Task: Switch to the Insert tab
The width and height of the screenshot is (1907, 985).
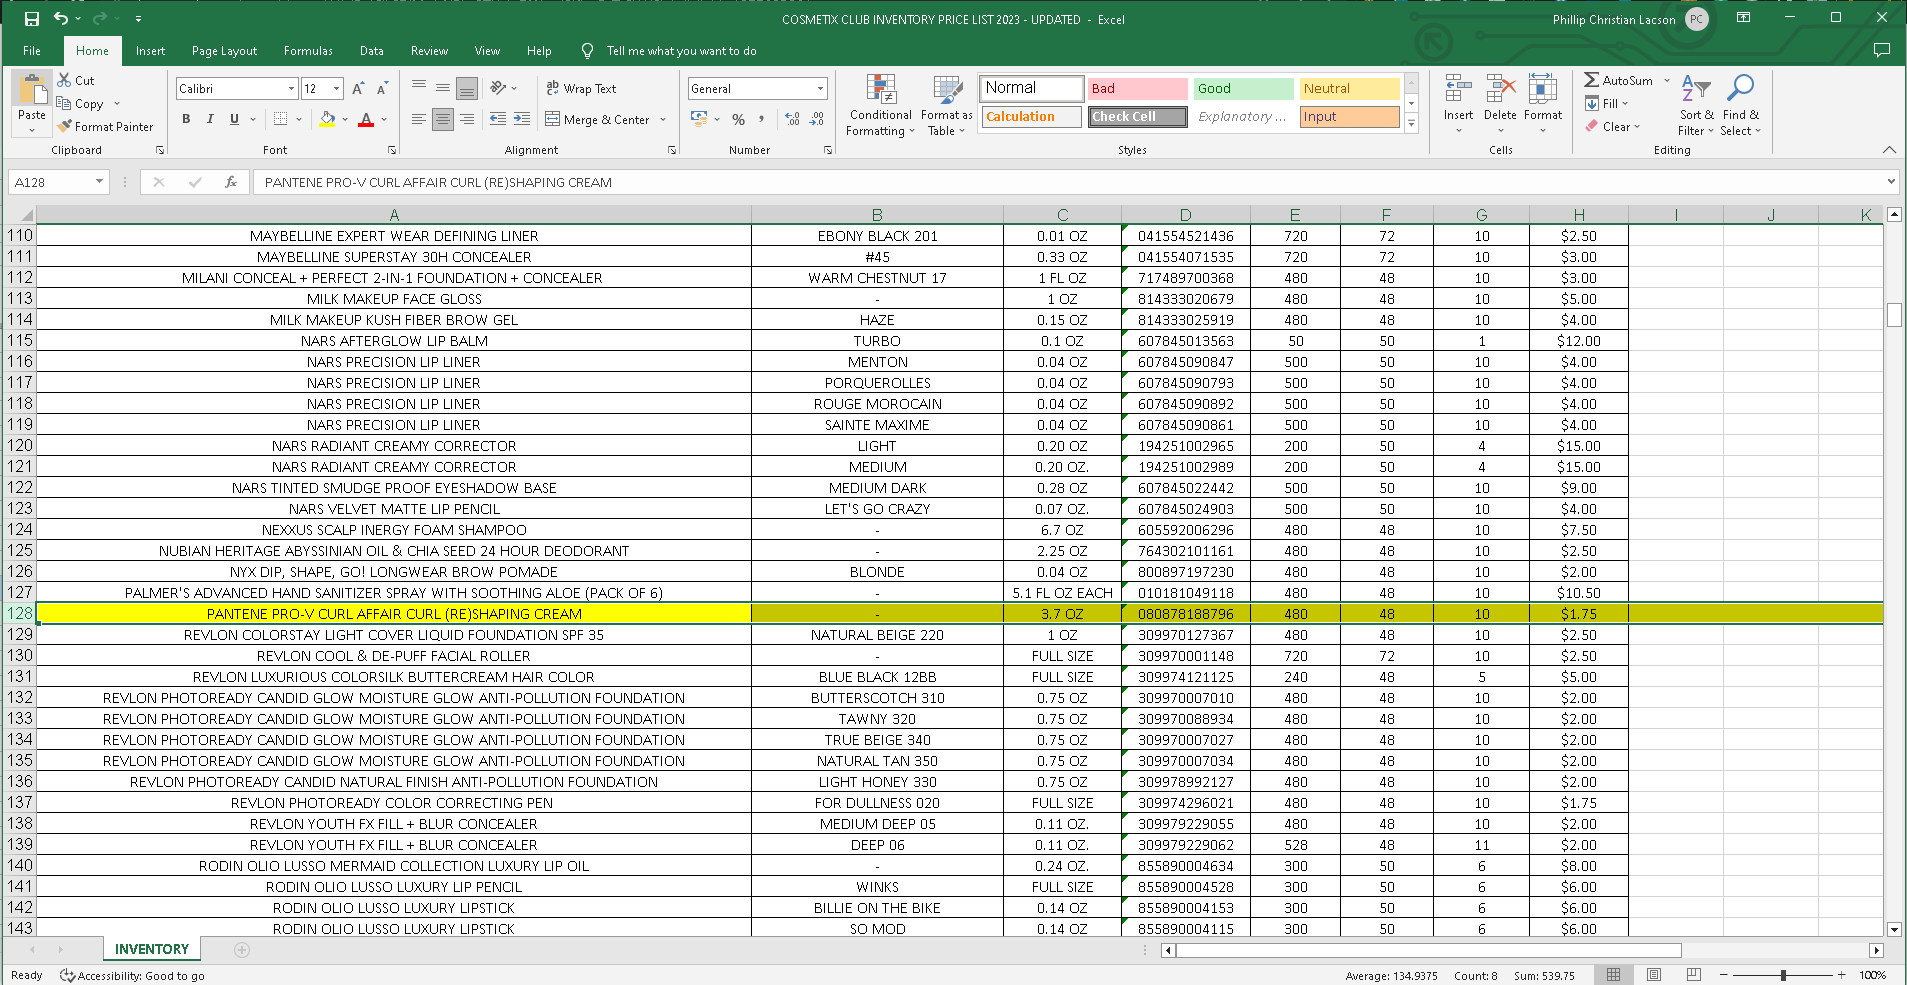Action: coord(150,51)
